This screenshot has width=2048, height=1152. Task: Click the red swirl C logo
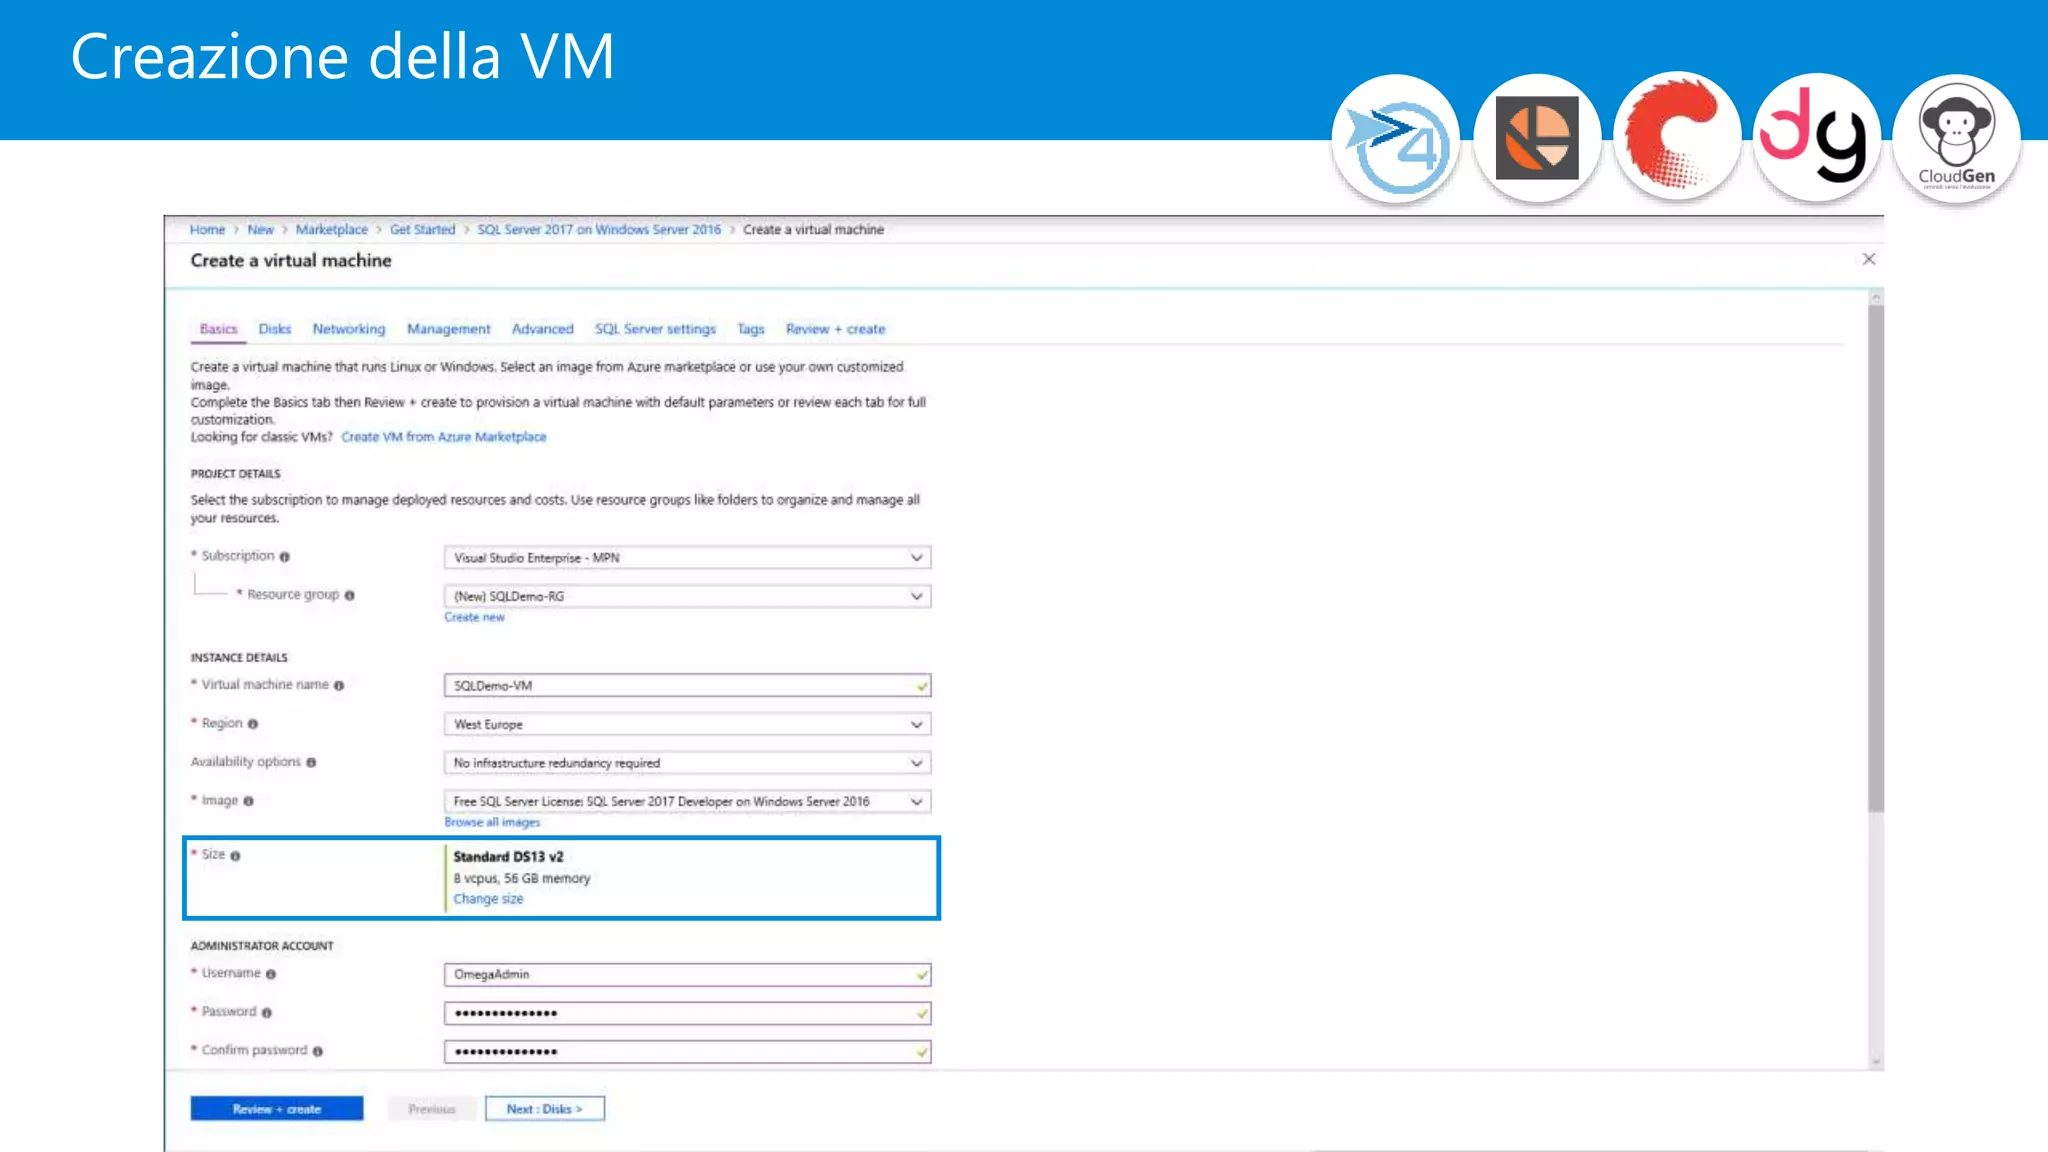click(x=1676, y=138)
